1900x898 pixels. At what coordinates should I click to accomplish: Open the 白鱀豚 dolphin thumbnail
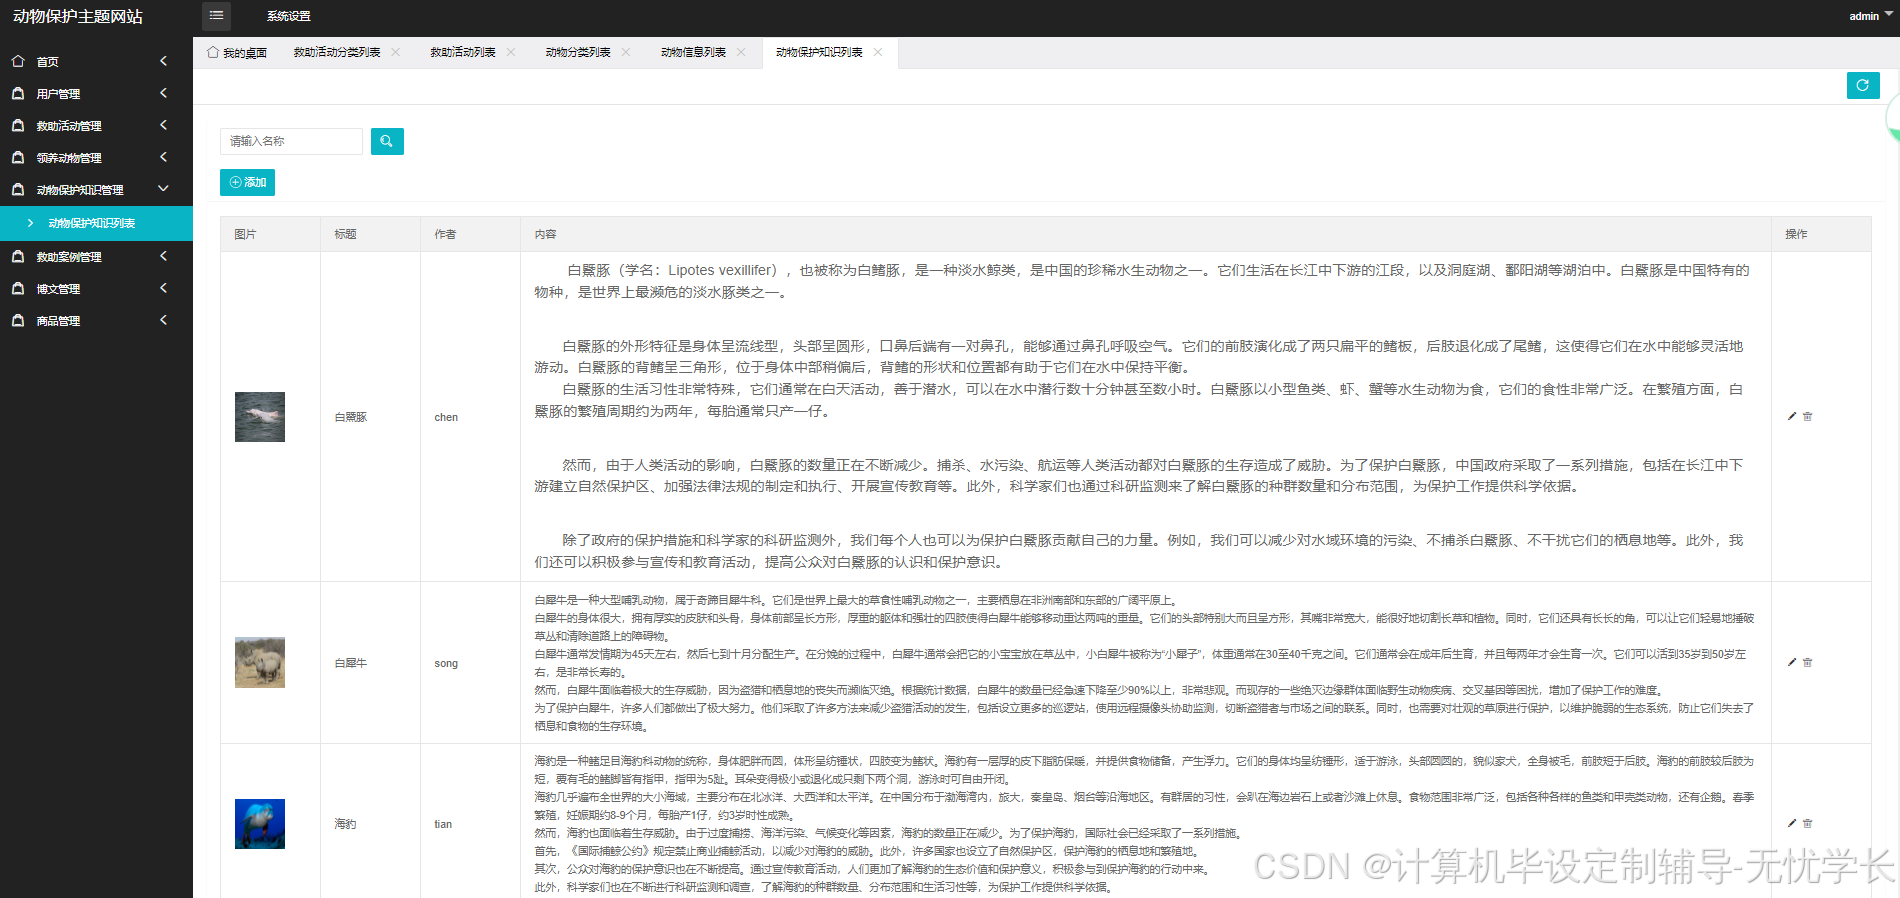260,417
